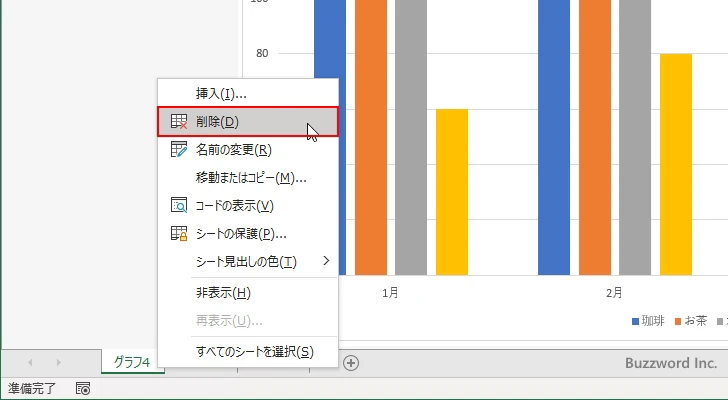
Task: Choose 移動またはコピー(M)... menu entry
Action: click(x=248, y=178)
